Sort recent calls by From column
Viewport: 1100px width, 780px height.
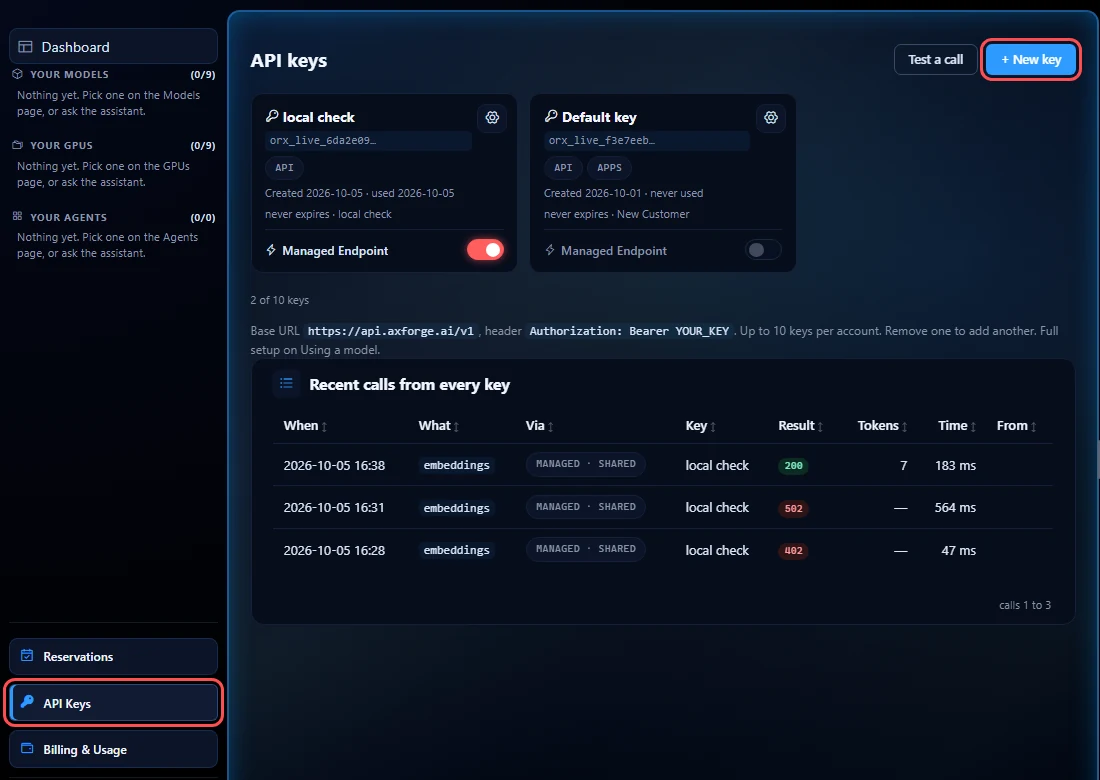click(x=1017, y=426)
